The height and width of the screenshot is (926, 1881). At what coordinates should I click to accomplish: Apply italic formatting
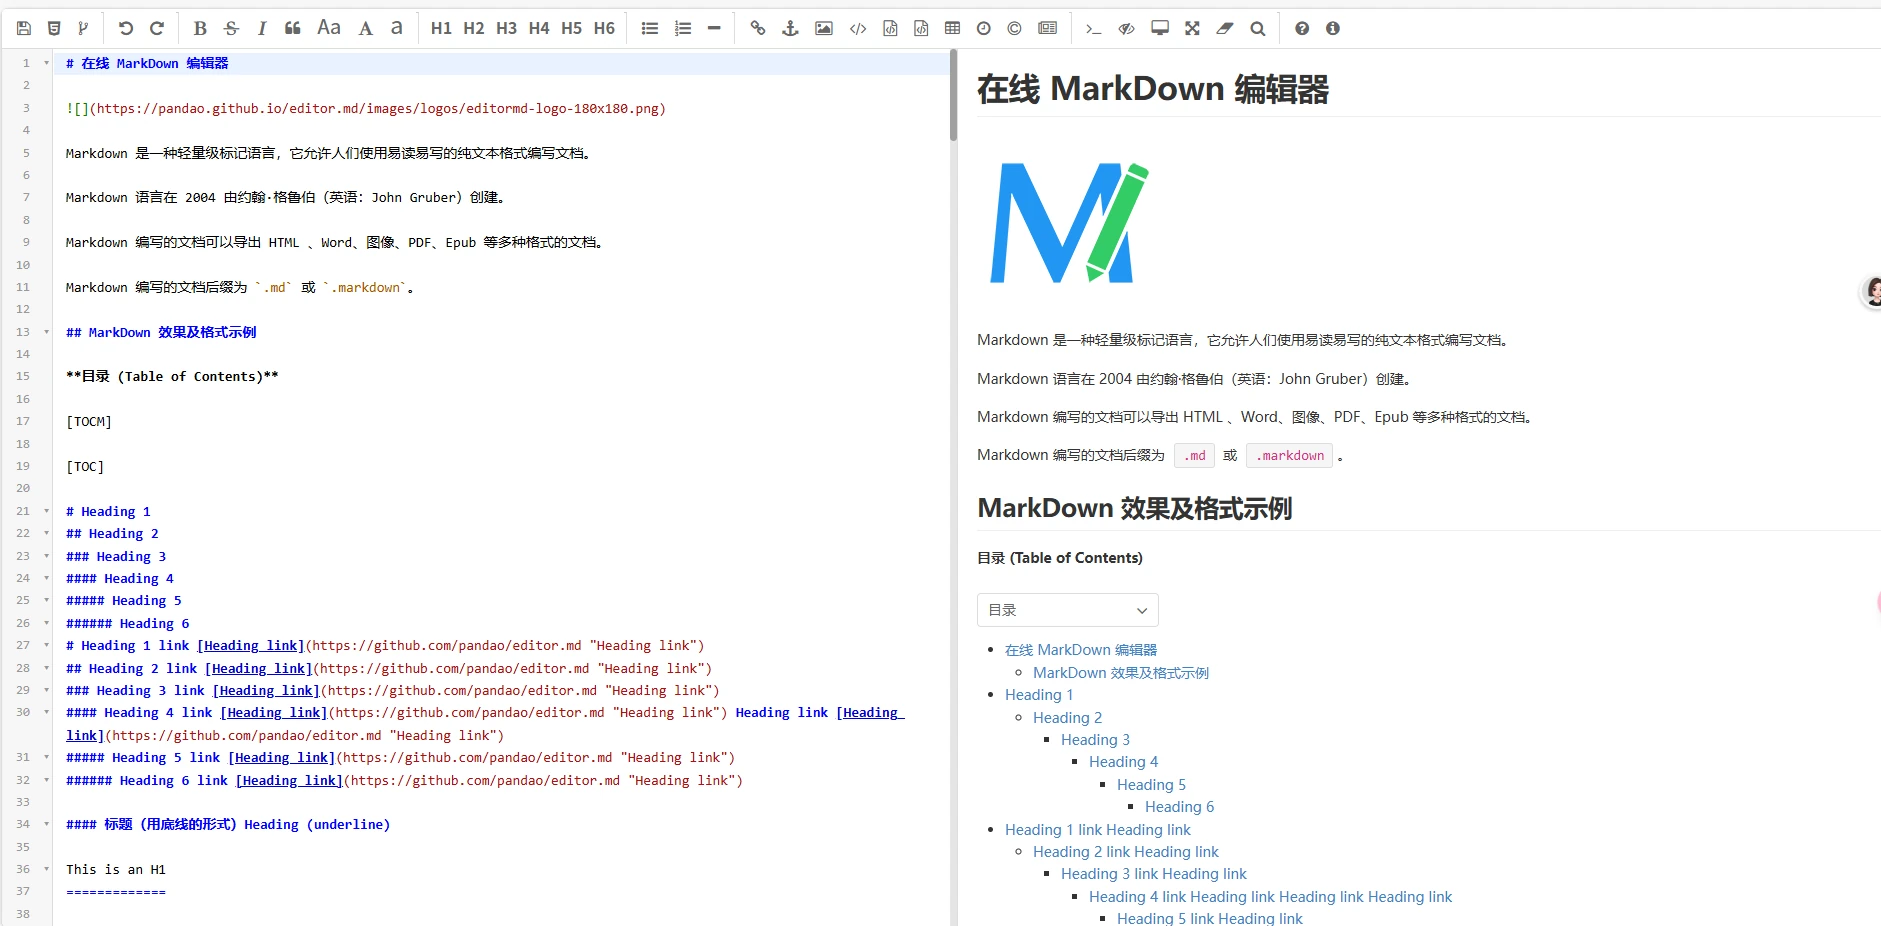pyautogui.click(x=262, y=28)
